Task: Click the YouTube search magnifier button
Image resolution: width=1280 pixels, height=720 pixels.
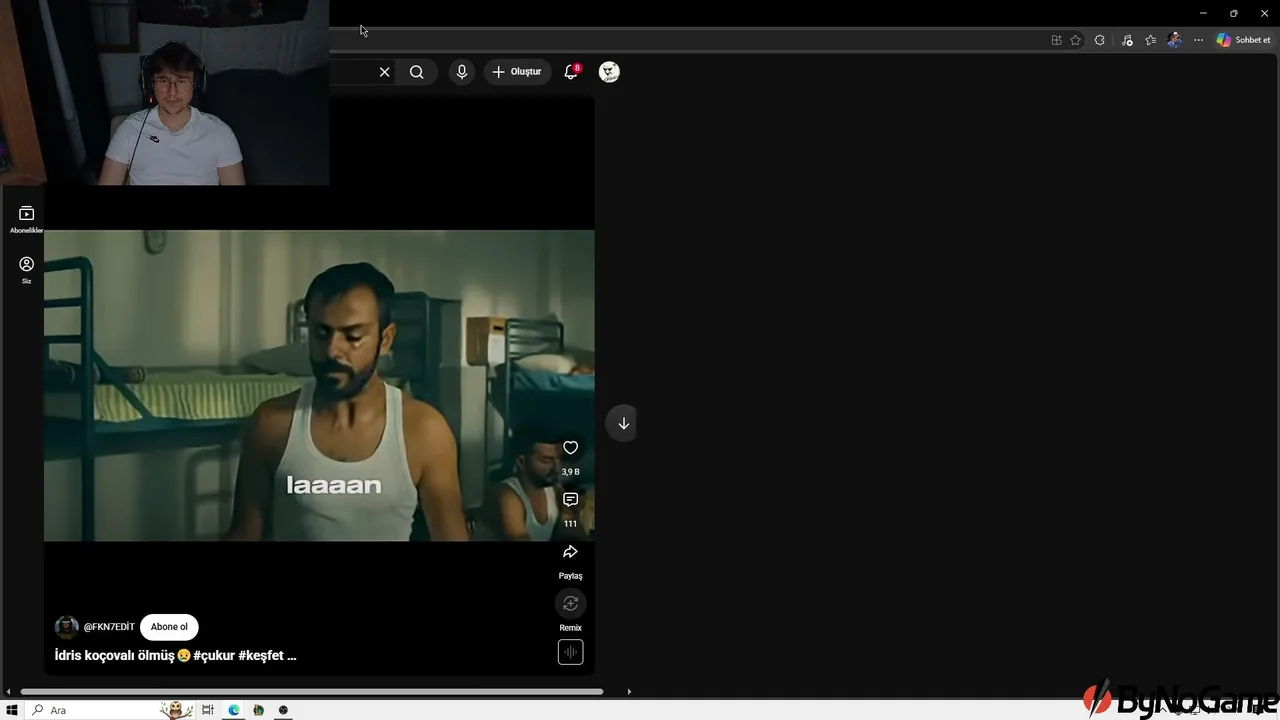Action: (x=417, y=72)
